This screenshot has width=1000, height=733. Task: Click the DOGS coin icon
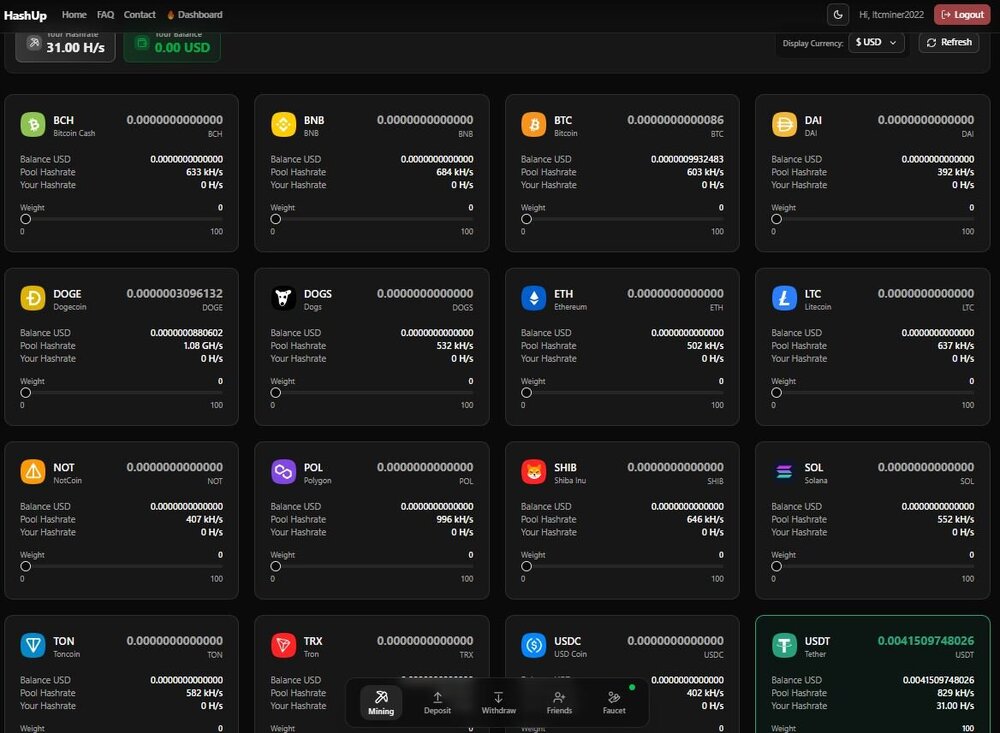pyautogui.click(x=283, y=298)
